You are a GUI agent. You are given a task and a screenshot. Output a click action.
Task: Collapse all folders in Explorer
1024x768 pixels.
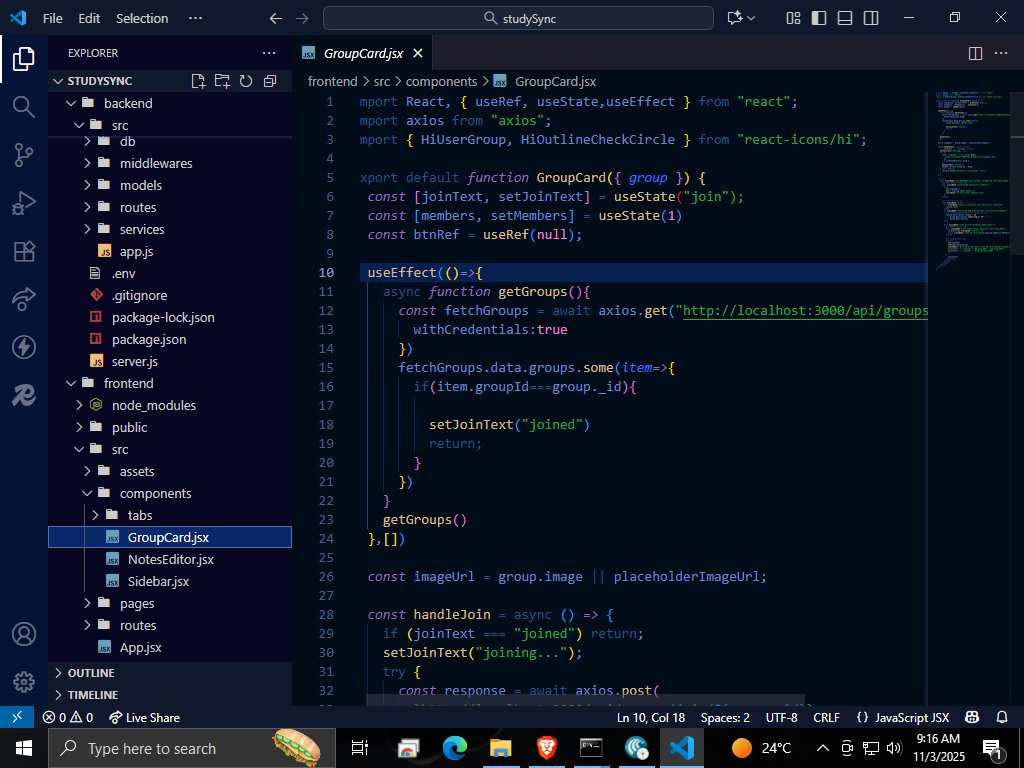[x=270, y=81]
